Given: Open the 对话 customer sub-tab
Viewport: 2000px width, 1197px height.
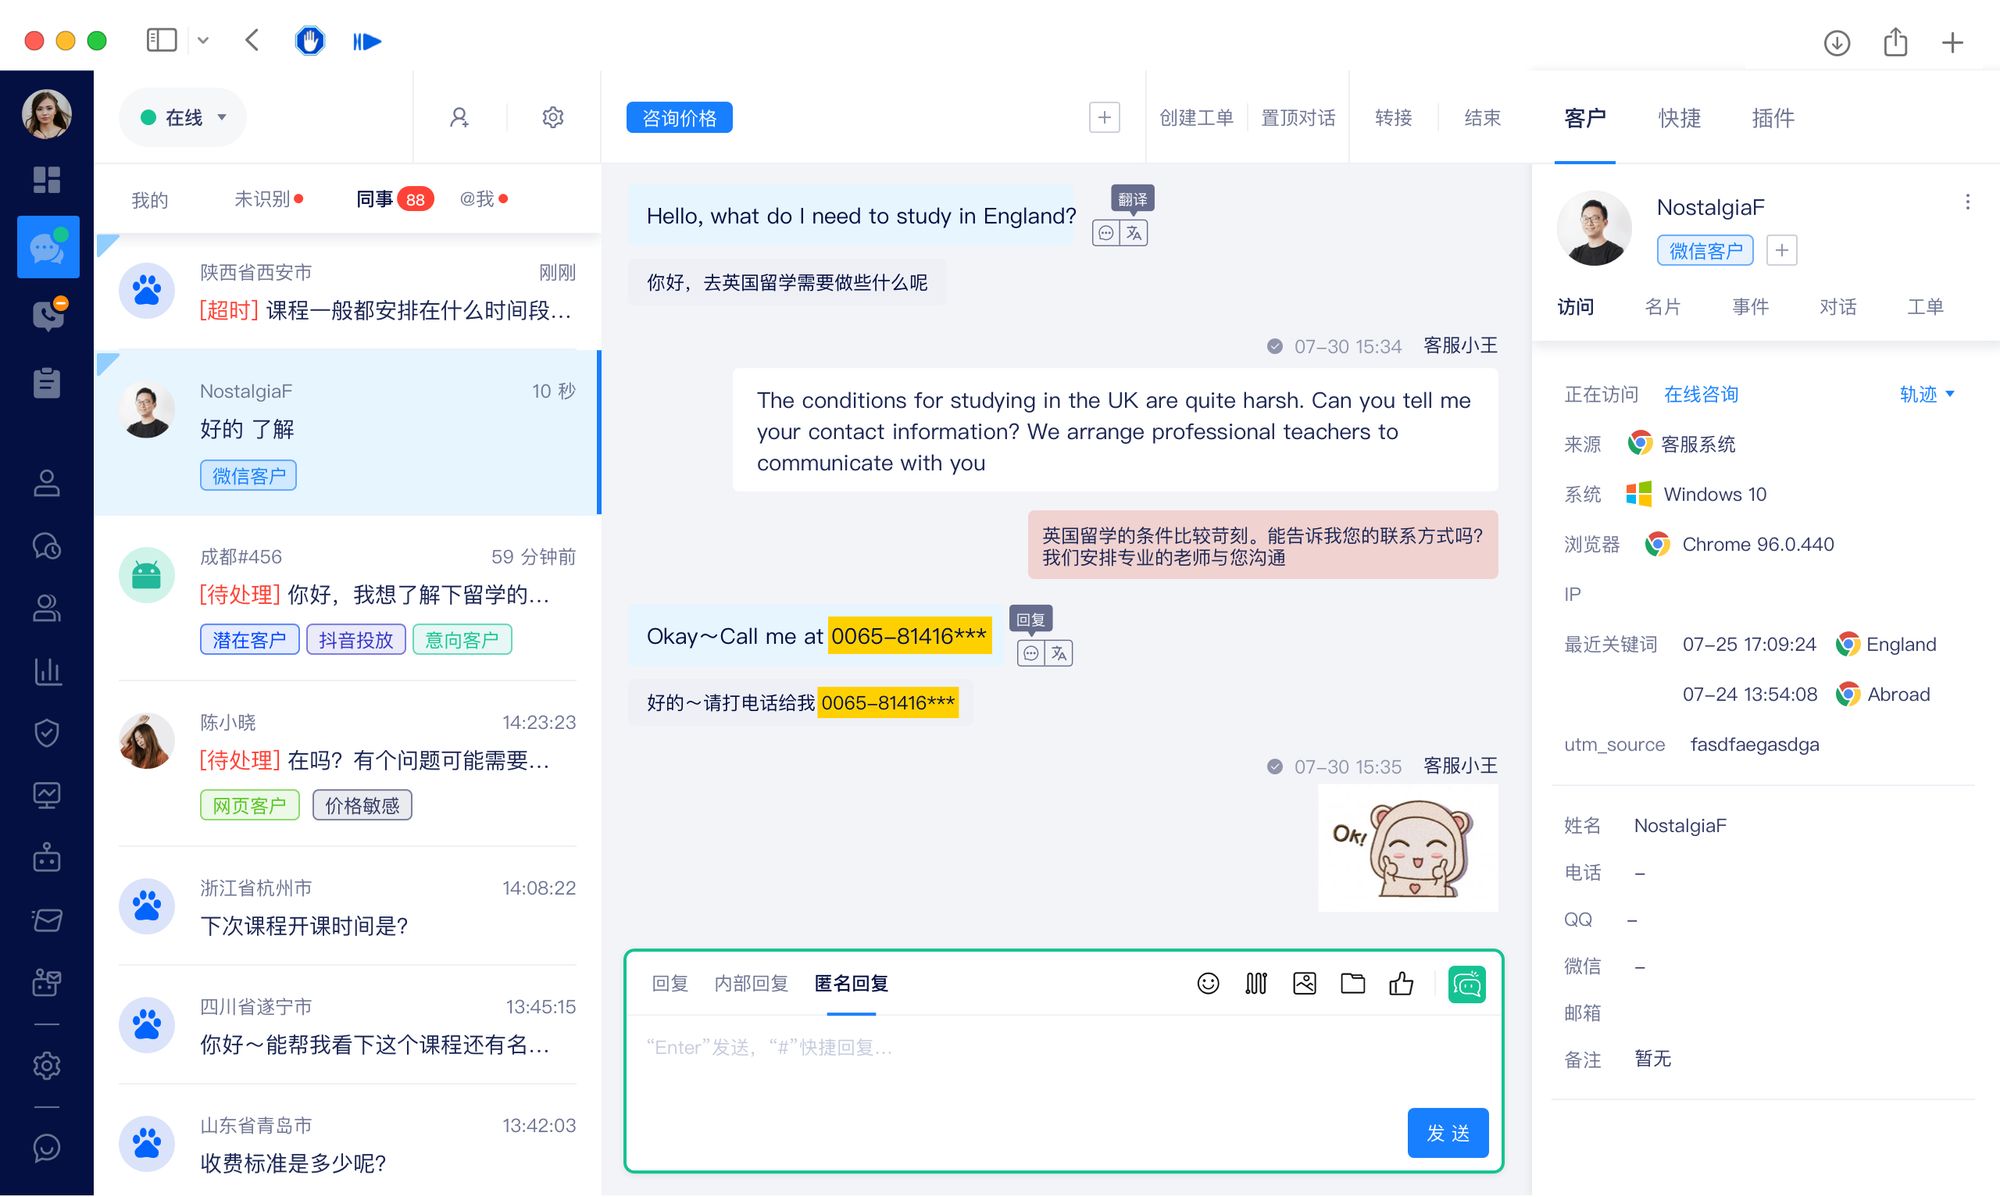Looking at the screenshot, I should click(x=1838, y=307).
